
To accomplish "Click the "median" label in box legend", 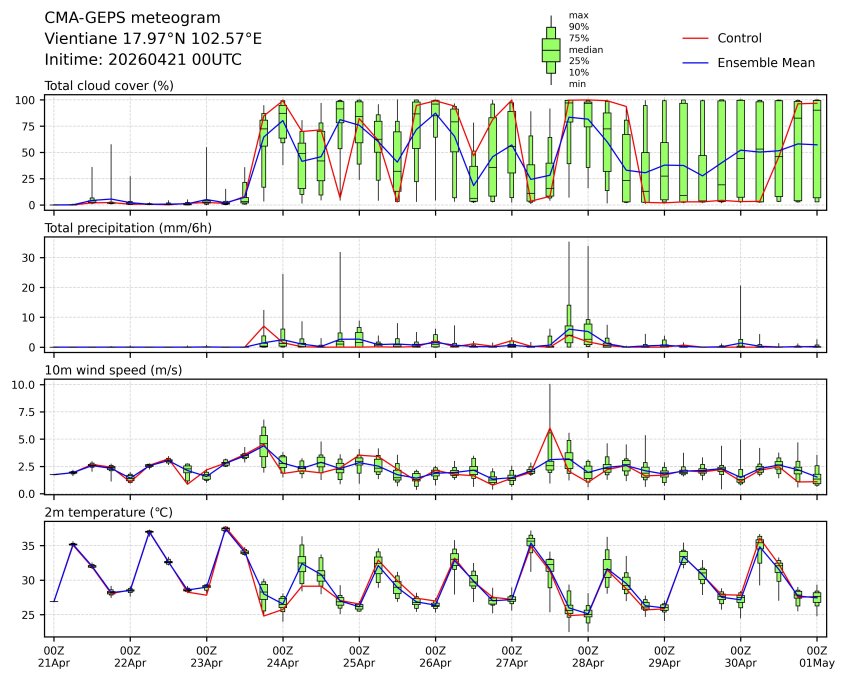I will (x=585, y=49).
